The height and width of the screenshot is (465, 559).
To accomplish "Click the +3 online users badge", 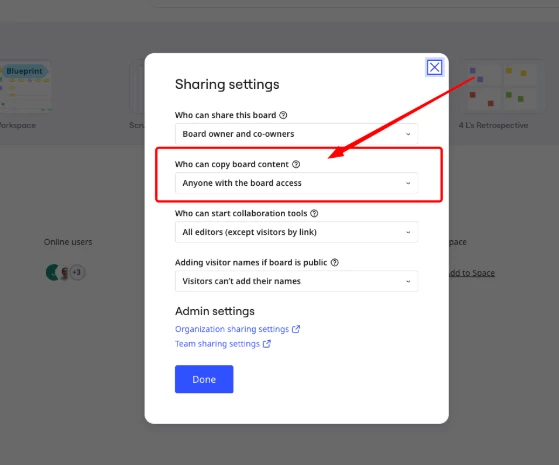I will [x=77, y=272].
